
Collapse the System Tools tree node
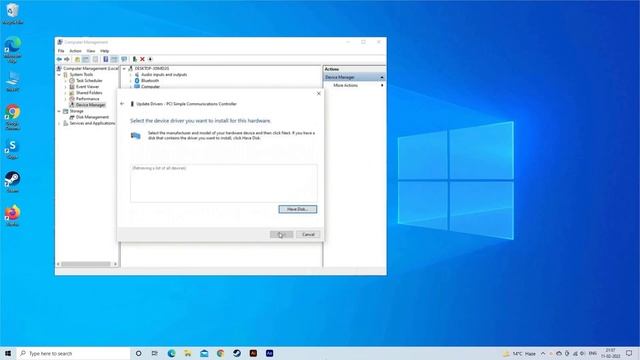click(59, 75)
